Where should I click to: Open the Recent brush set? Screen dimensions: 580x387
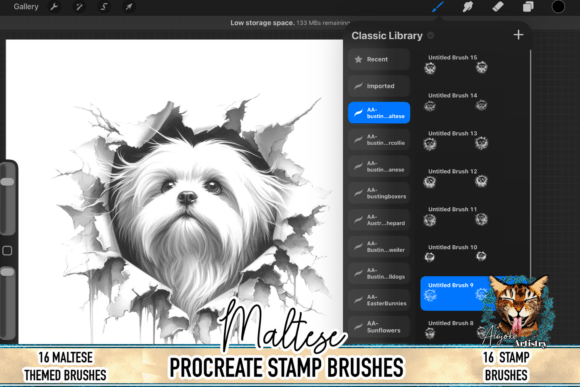click(x=379, y=59)
